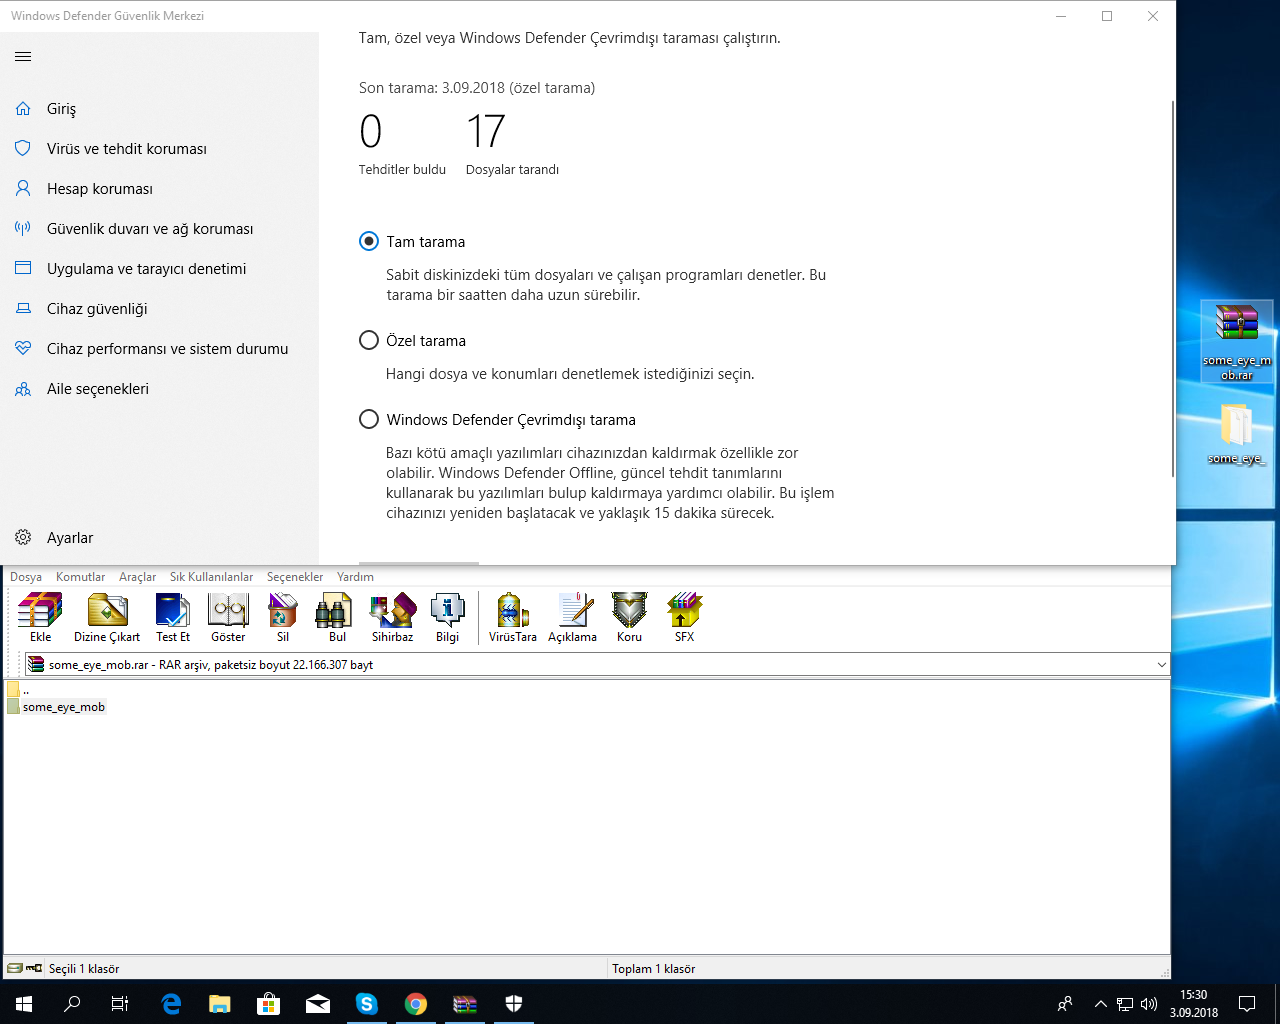Open Skype from taskbar
The image size is (1280, 1024).
point(367,1004)
